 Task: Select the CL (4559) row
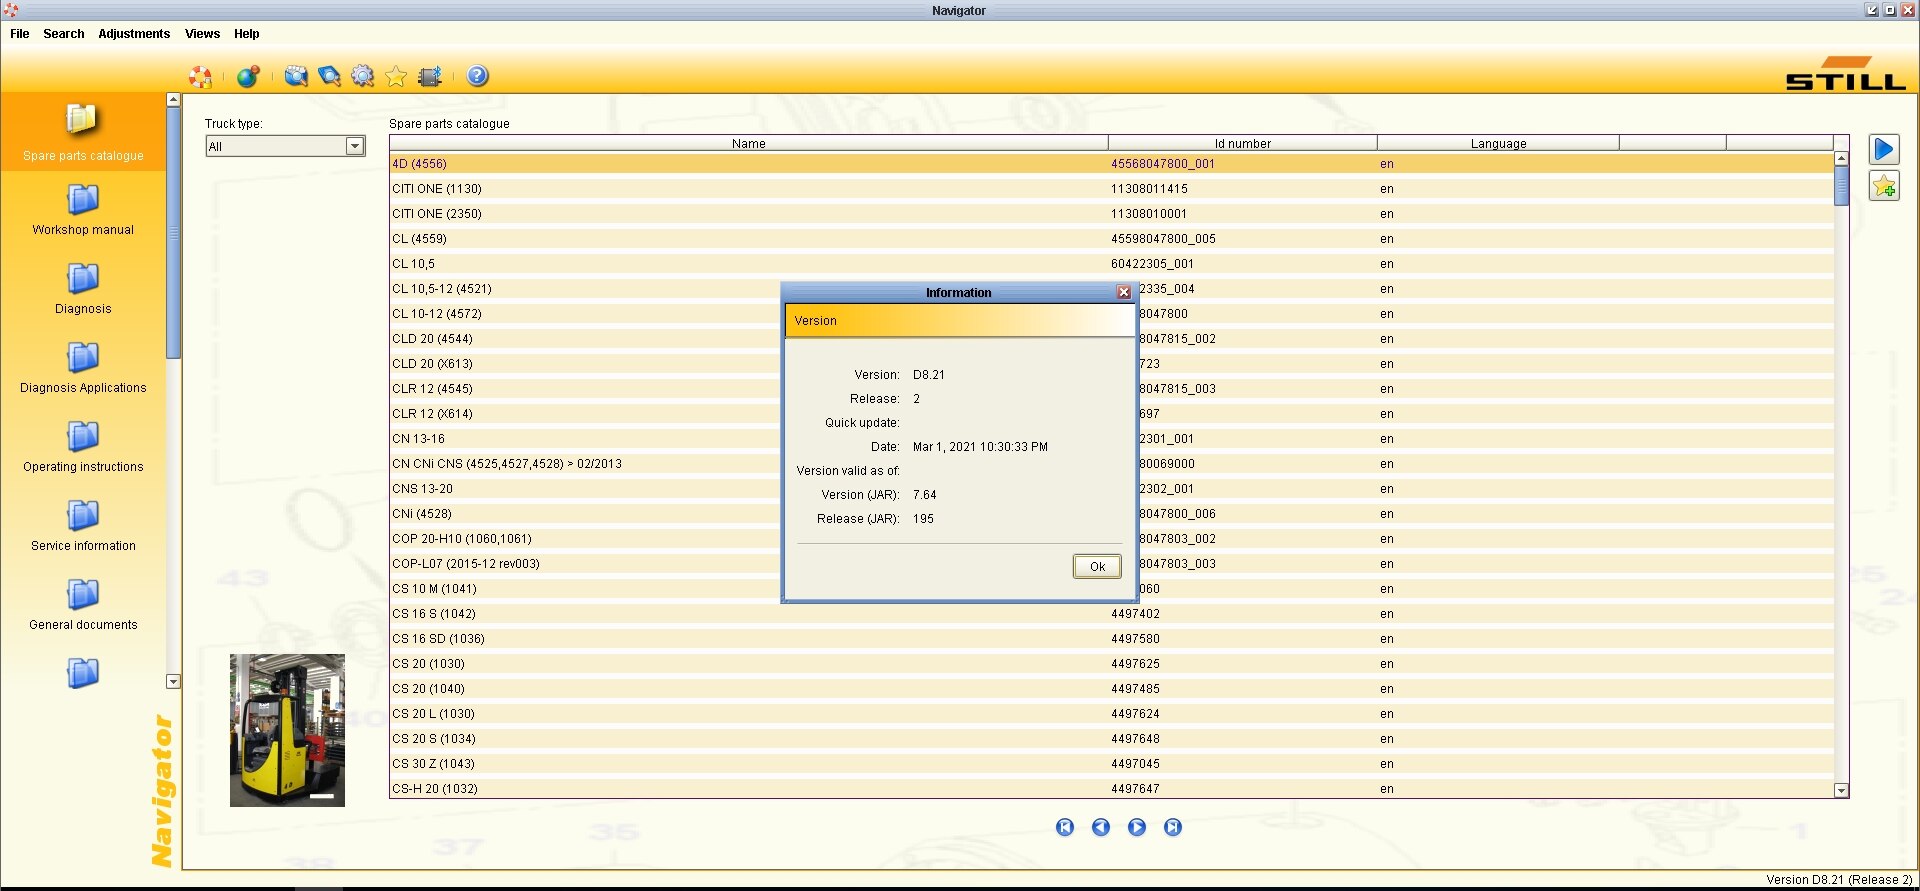(x=1111, y=239)
